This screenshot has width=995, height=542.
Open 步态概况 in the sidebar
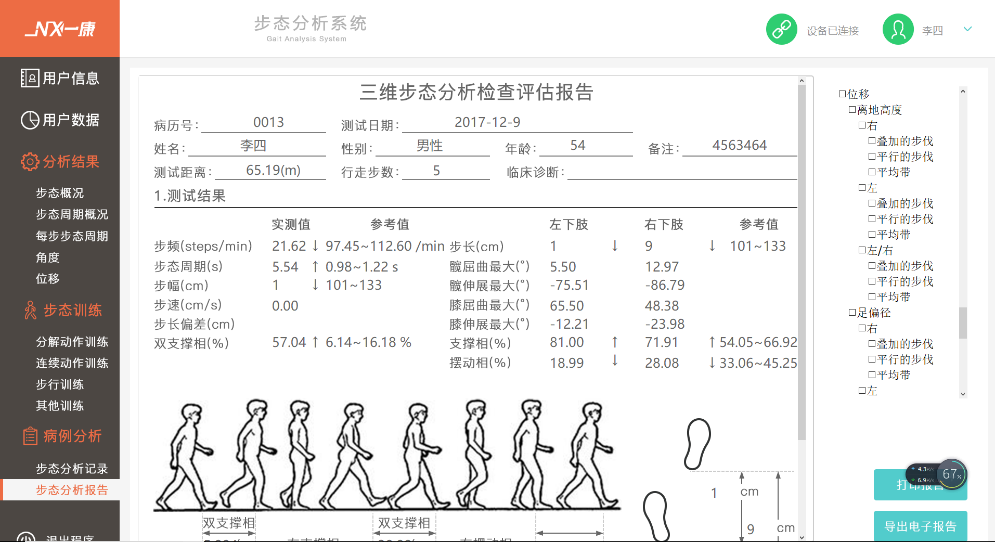point(60,193)
